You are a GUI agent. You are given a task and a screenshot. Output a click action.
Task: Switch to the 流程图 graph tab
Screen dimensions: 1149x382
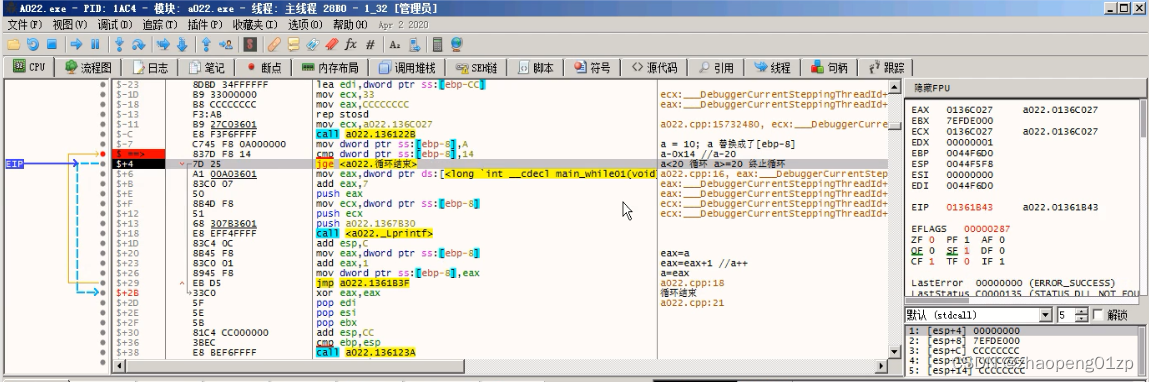89,67
